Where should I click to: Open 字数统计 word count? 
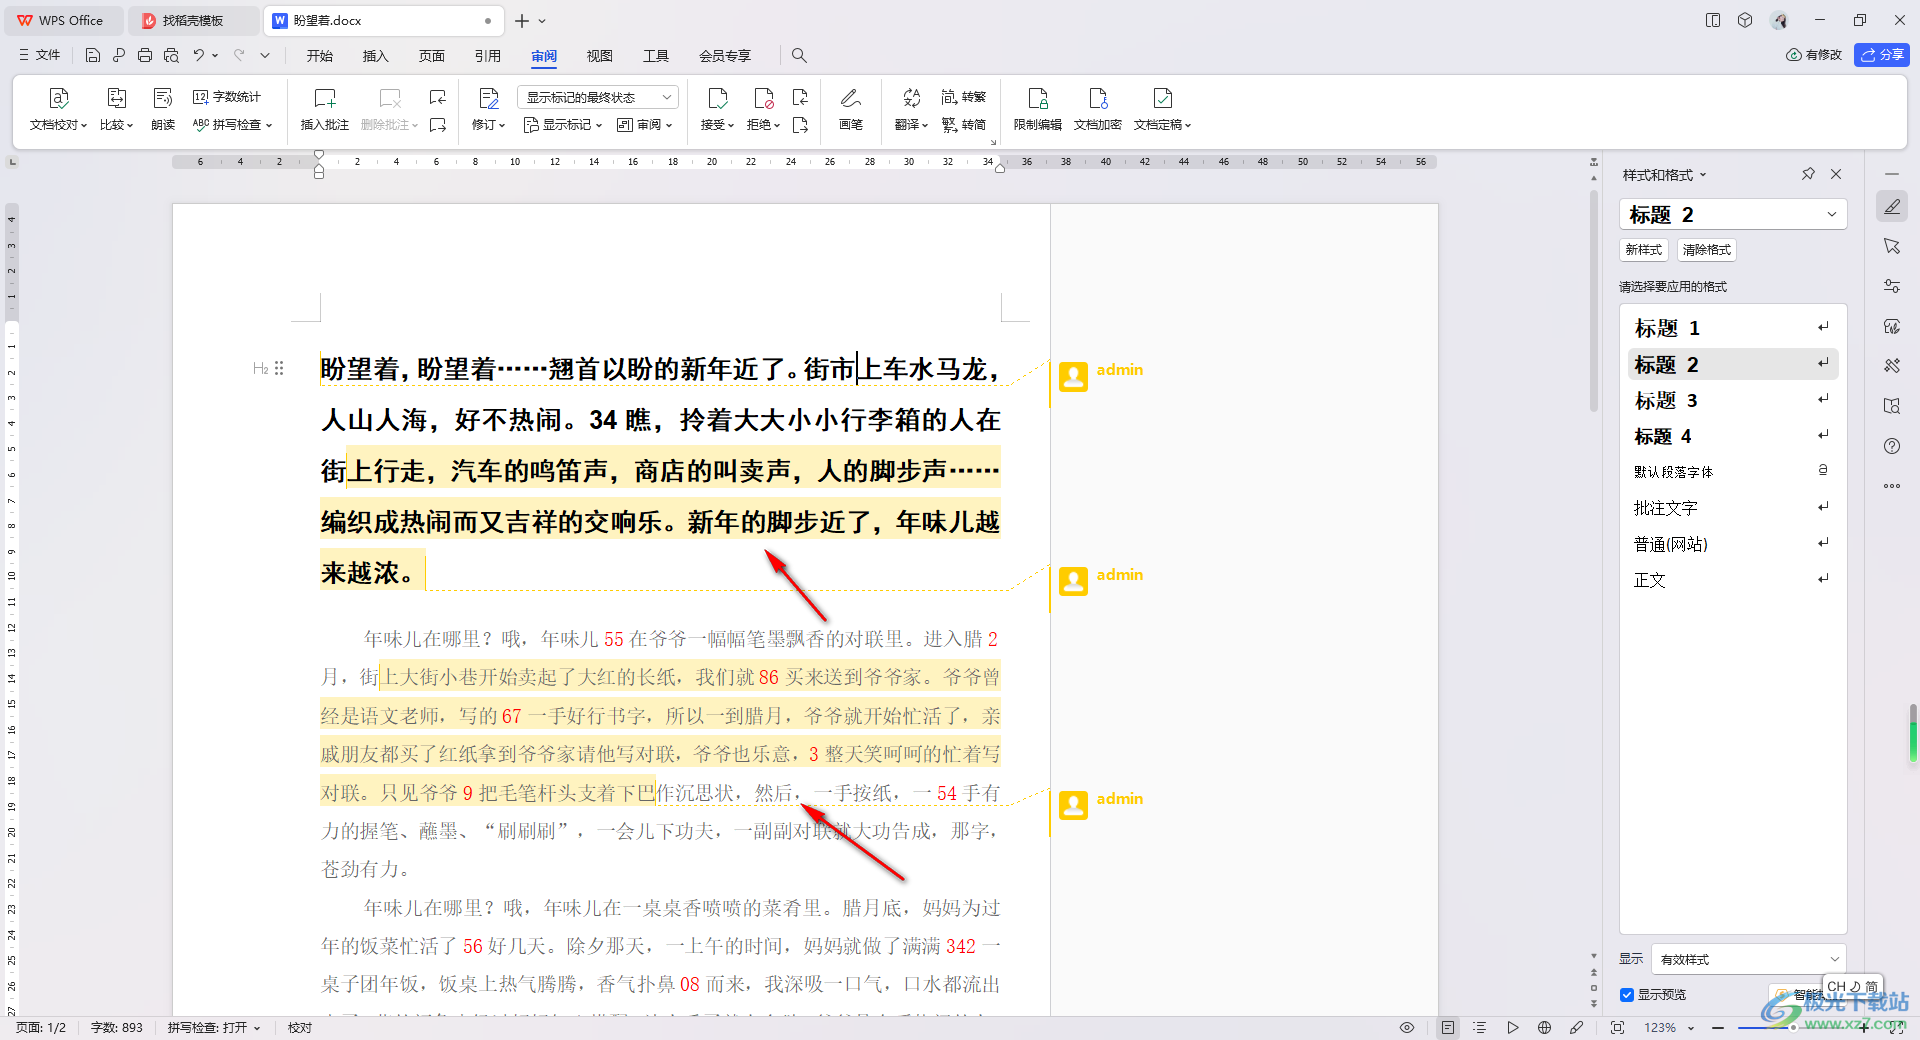point(227,97)
